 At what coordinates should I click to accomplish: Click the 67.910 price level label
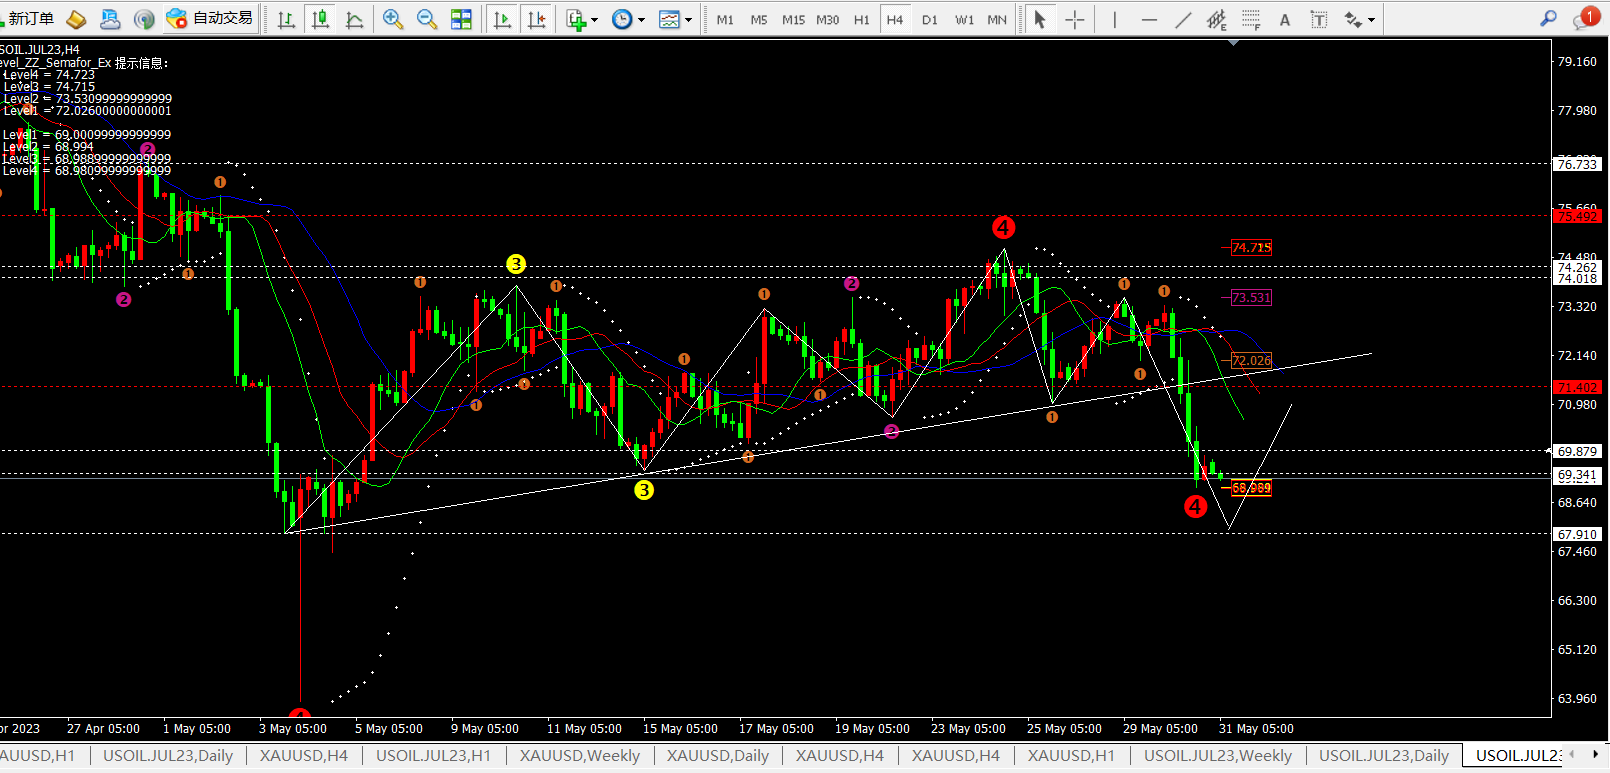pyautogui.click(x=1578, y=534)
